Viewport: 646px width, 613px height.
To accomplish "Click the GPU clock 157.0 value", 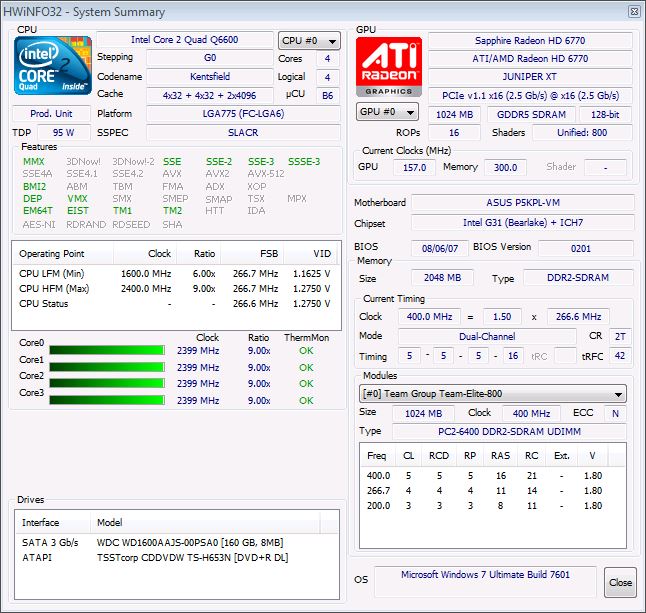I will click(x=414, y=168).
